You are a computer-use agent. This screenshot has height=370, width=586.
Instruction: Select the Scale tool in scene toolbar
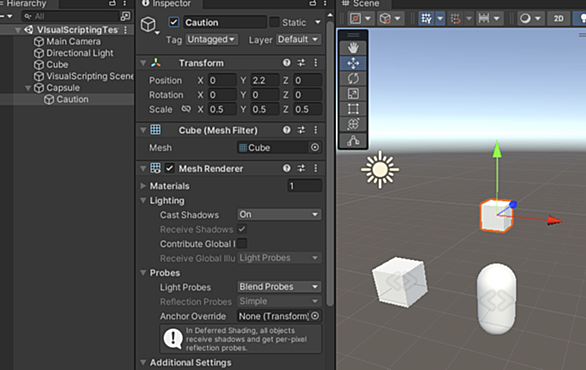pos(353,94)
